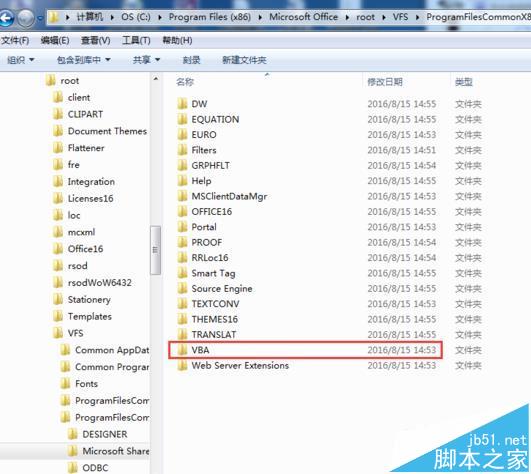Image resolution: width=531 pixels, height=474 pixels.
Task: Click the Web Server Extensions folder icon
Action: (x=182, y=365)
